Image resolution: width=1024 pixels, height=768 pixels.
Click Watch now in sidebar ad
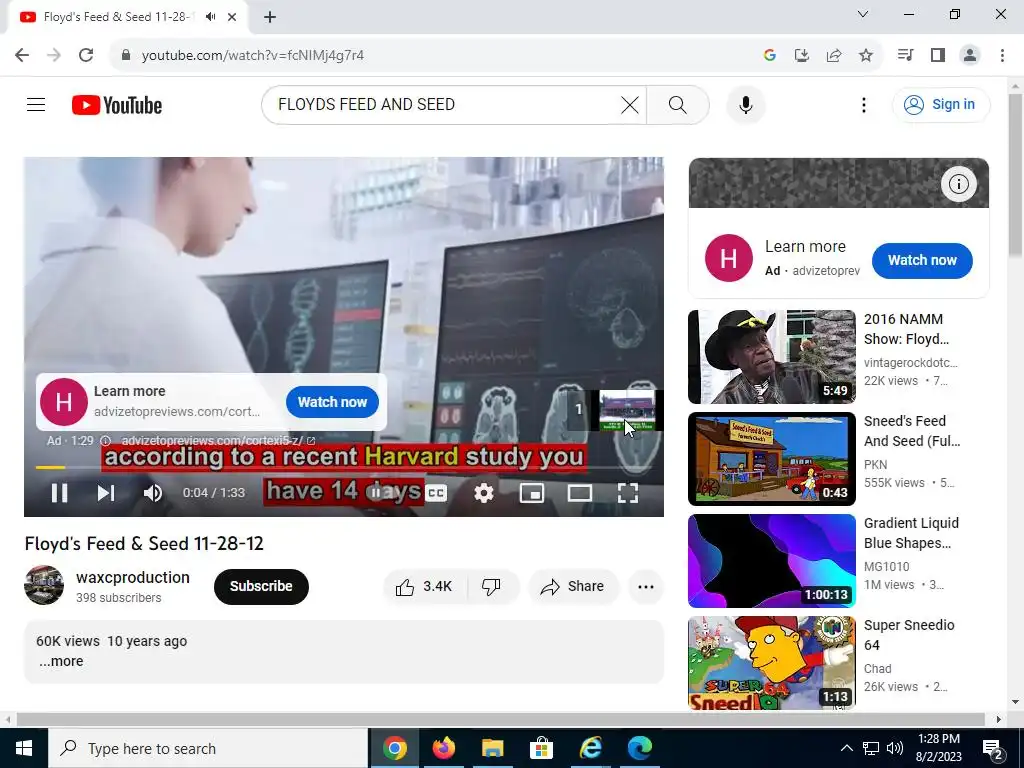pos(921,260)
